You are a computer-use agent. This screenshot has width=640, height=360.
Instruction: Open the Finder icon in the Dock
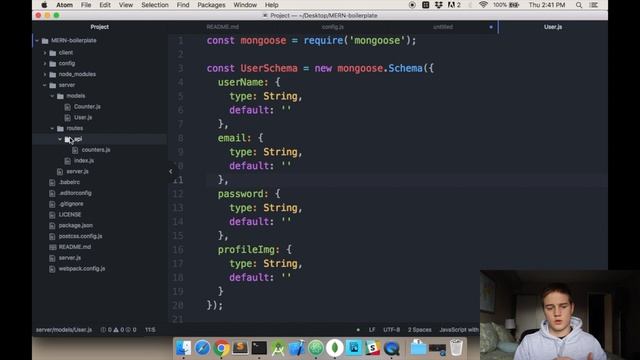pyautogui.click(x=183, y=348)
